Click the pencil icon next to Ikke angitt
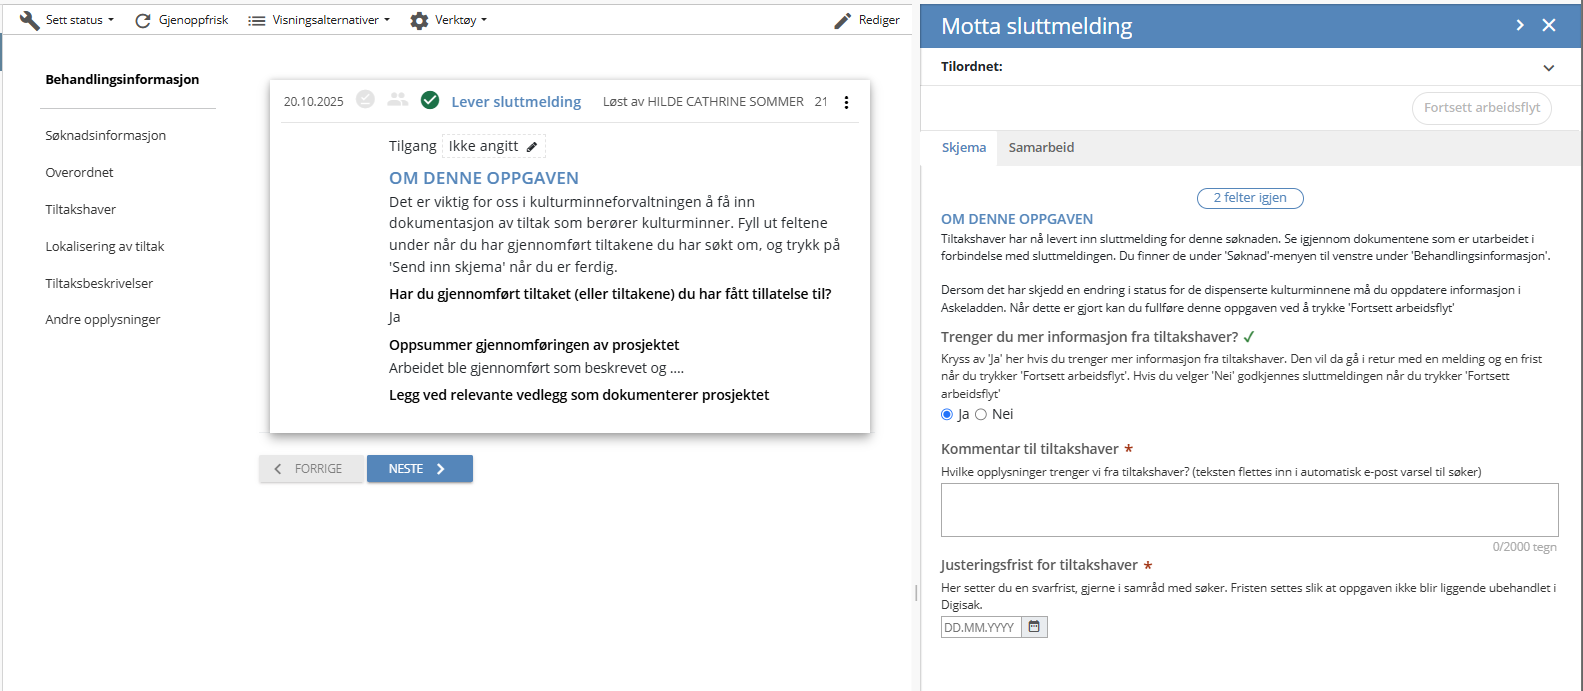Screen dimensions: 1583x691 point(532,147)
